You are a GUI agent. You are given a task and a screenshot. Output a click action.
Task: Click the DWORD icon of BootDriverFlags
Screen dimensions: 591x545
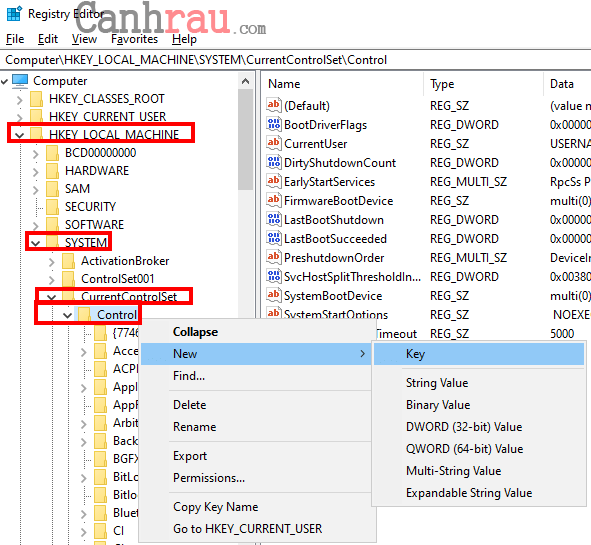click(274, 124)
